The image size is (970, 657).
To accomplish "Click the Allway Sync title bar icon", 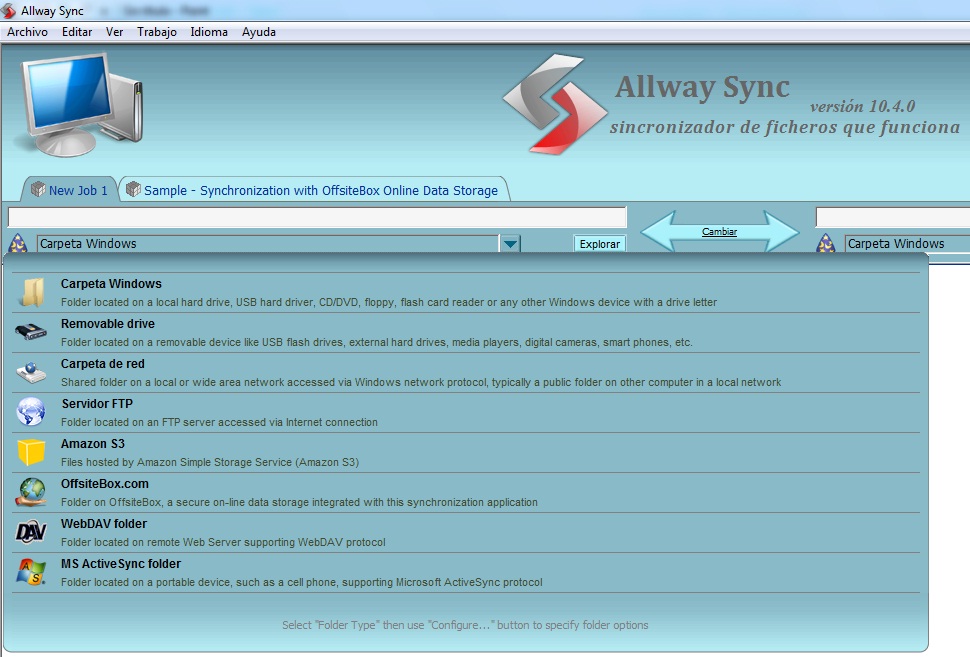I will (x=9, y=11).
